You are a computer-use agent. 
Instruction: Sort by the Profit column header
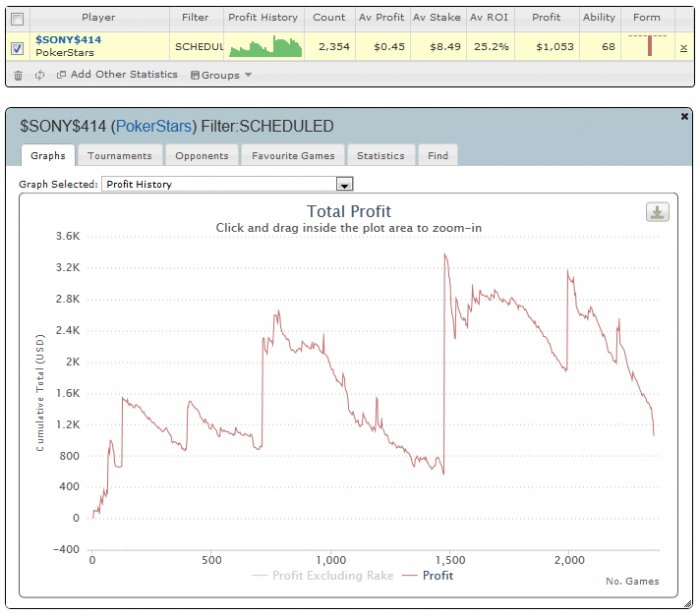click(x=546, y=17)
